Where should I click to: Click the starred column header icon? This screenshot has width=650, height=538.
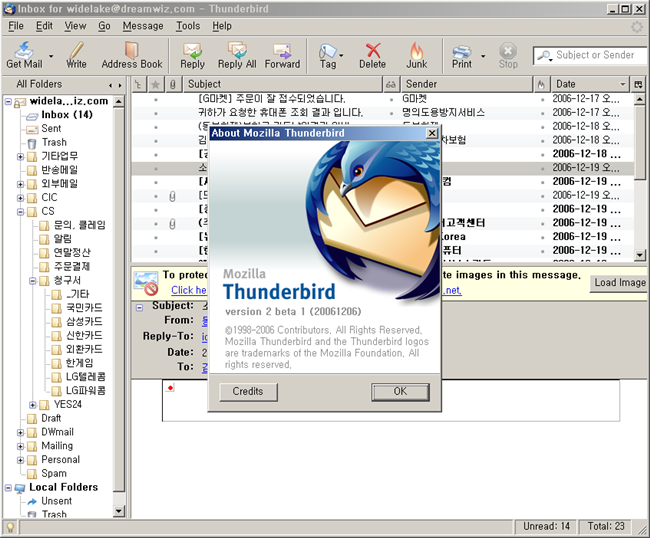[155, 84]
